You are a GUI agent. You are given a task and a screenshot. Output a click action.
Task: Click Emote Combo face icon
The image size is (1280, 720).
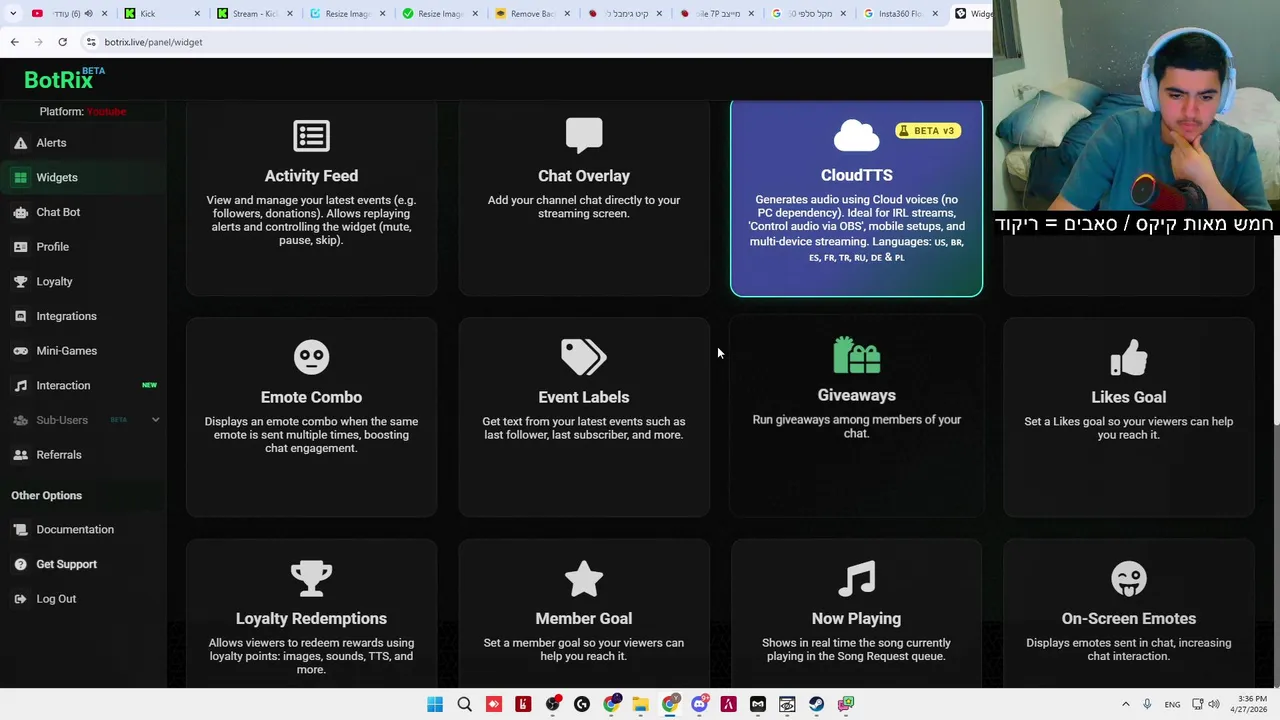click(x=311, y=357)
